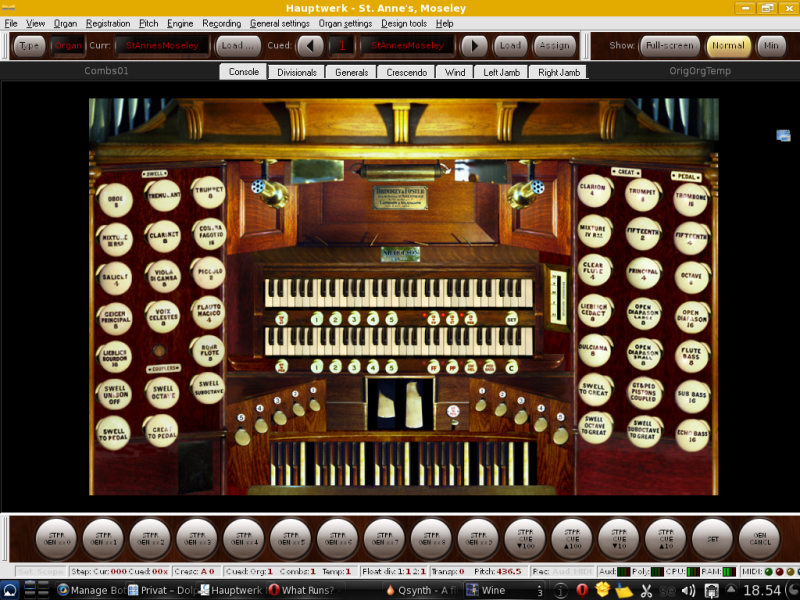Click the FF thumb piston under lower manual
Image resolution: width=800 pixels, height=600 pixels.
click(x=433, y=367)
